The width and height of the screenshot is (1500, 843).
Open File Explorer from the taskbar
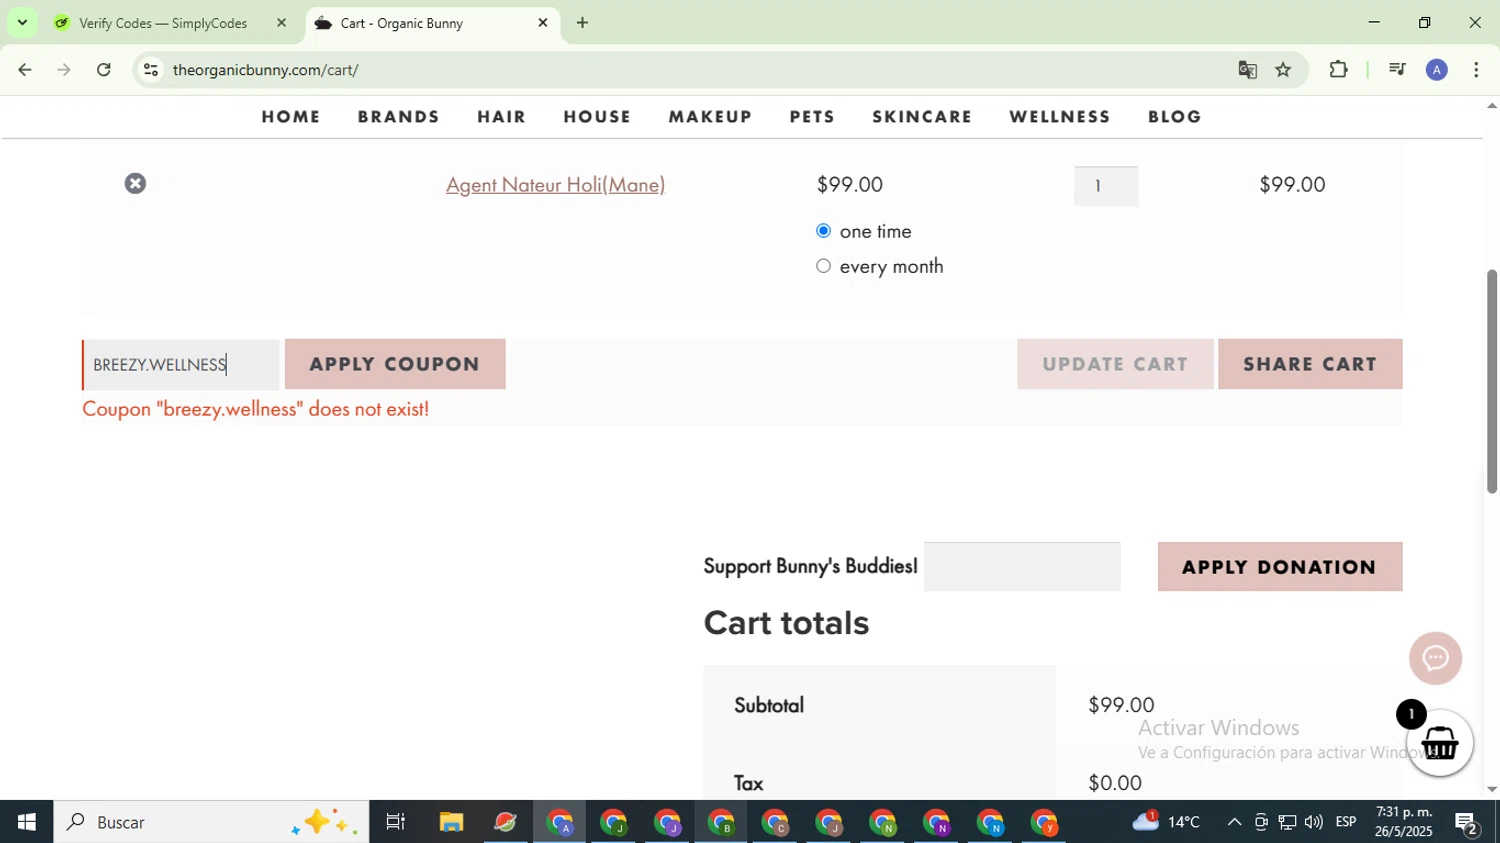click(451, 822)
